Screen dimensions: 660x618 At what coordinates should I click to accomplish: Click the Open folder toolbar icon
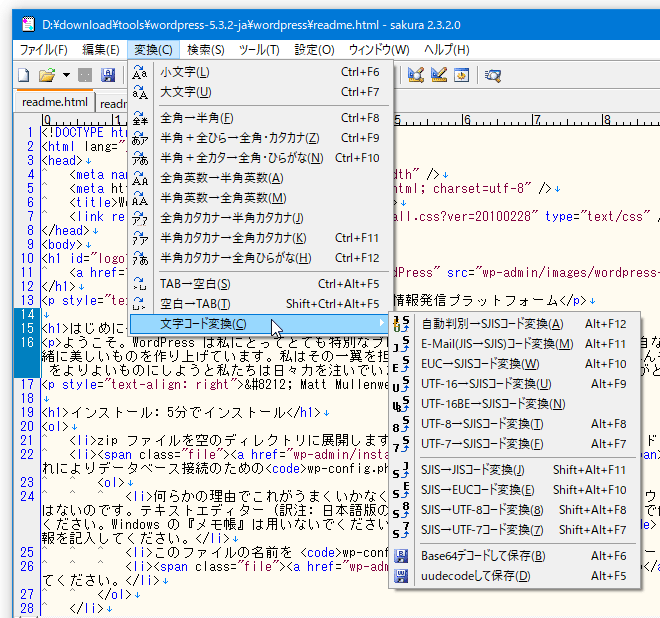click(x=47, y=75)
